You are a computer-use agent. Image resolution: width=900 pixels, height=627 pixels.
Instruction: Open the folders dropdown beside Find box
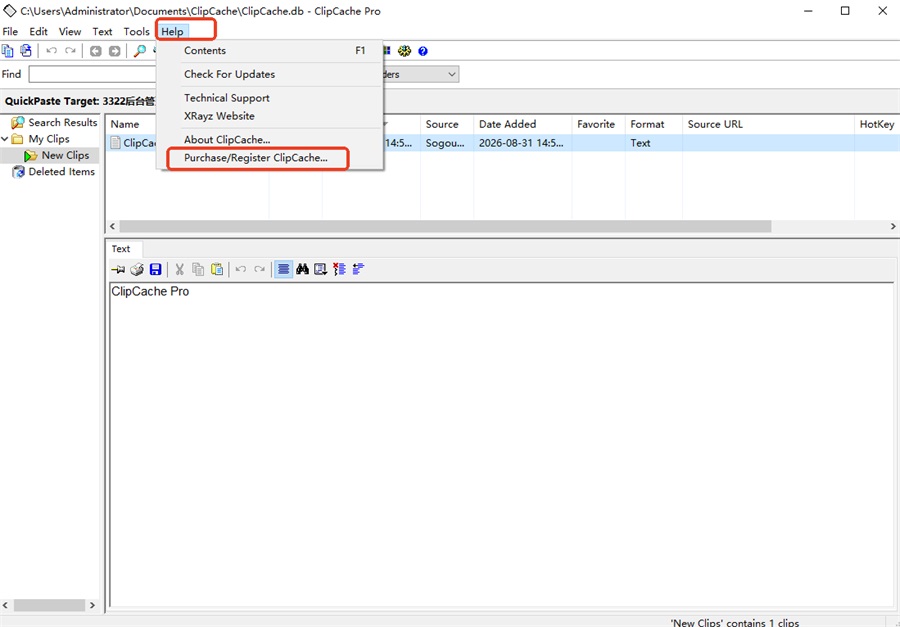[x=452, y=74]
